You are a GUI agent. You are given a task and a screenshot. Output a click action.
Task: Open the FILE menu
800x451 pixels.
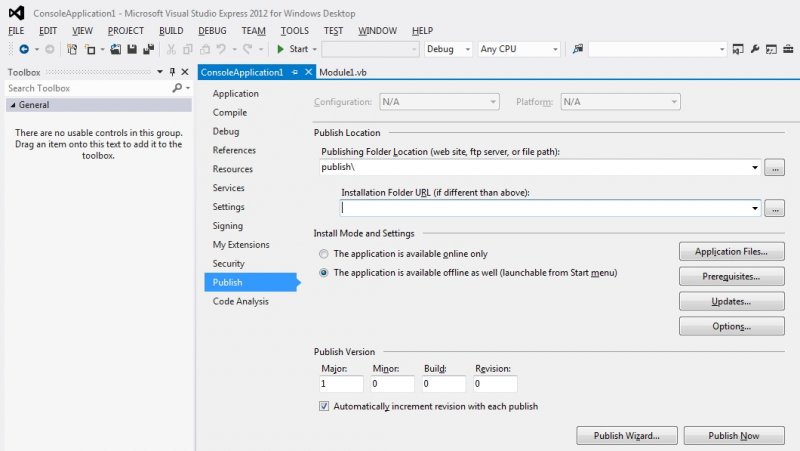[x=16, y=31]
